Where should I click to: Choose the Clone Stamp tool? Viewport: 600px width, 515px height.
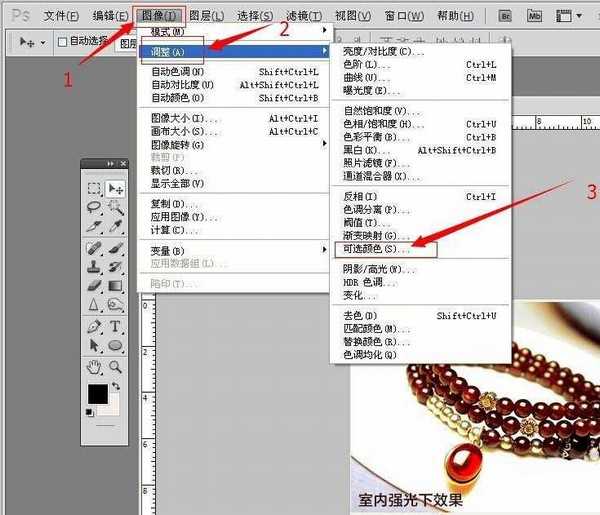[94, 266]
